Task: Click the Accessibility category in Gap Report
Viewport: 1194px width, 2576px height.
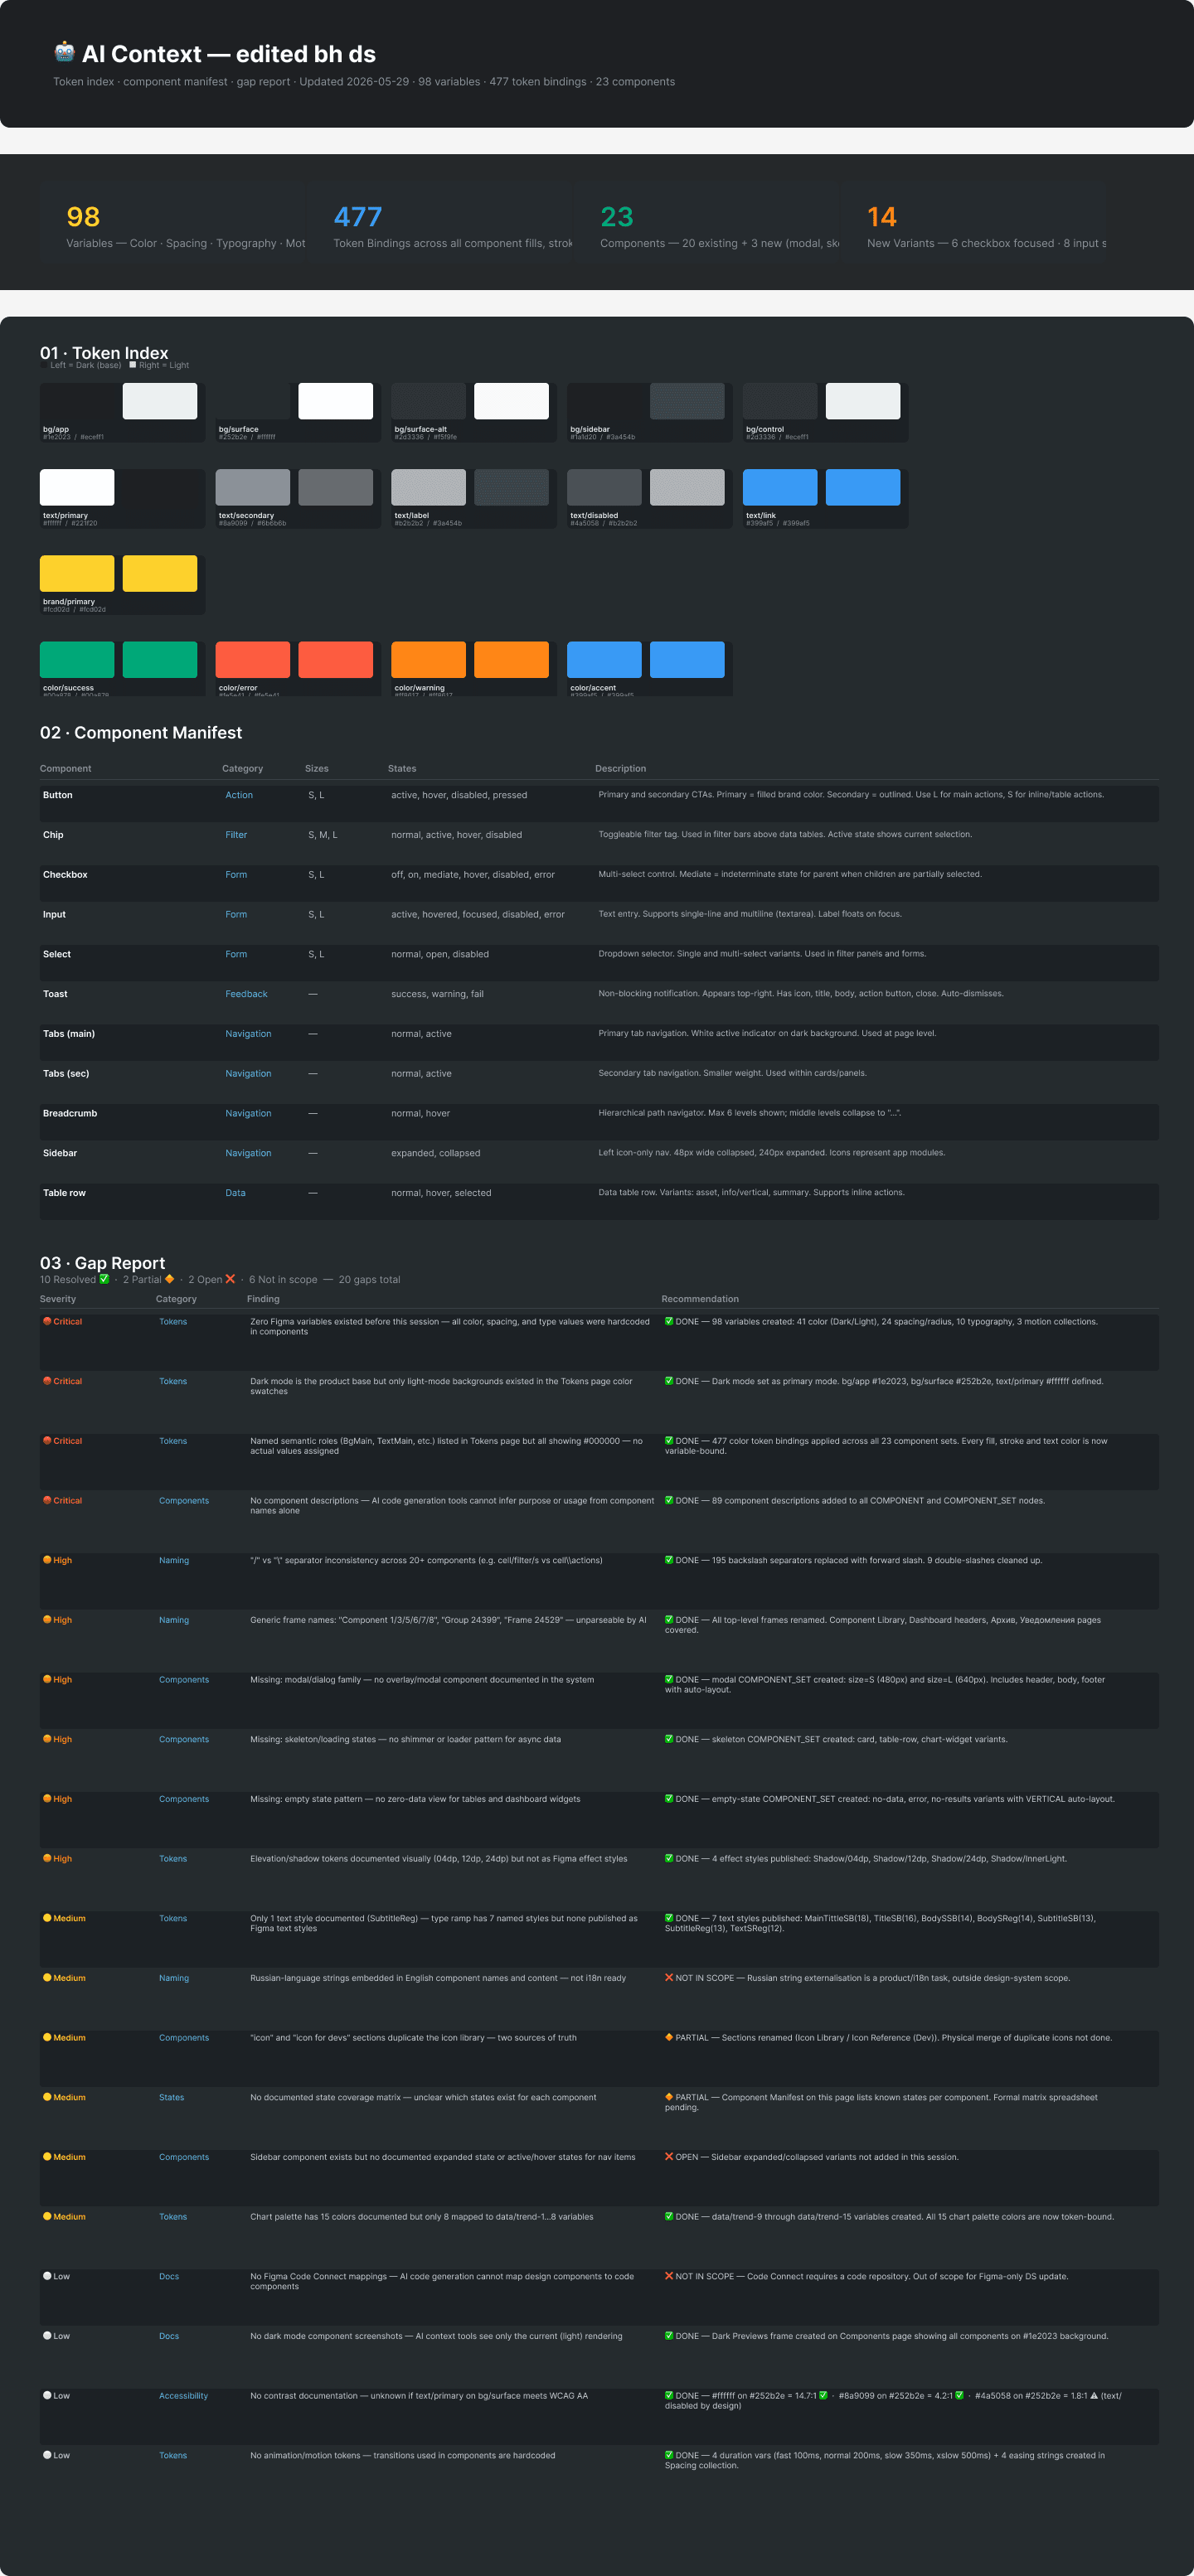Action: click(x=183, y=2396)
